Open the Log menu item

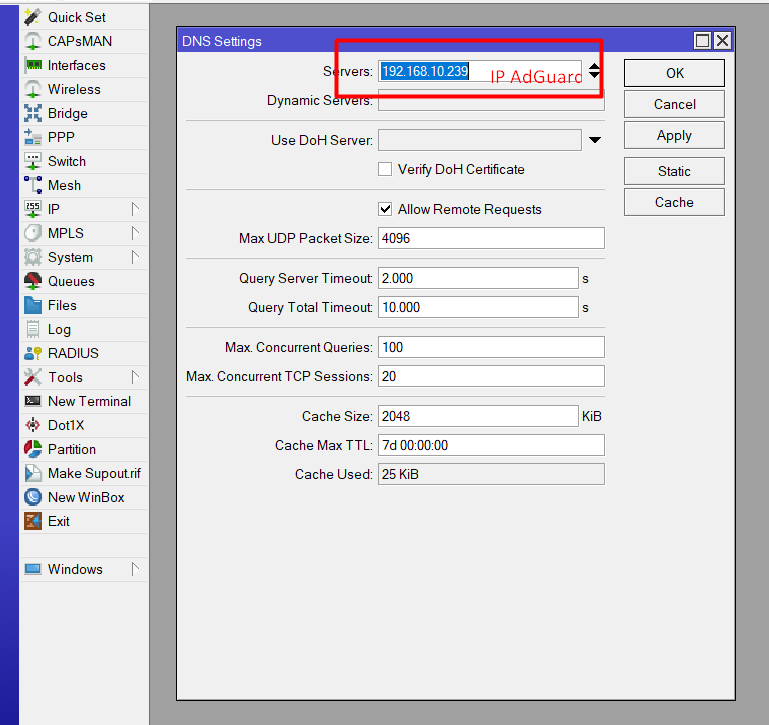[x=84, y=329]
